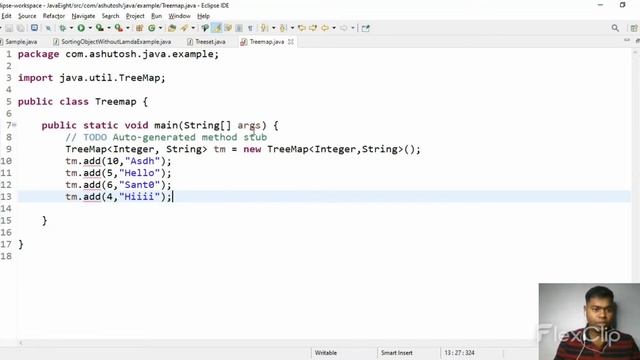640x360 pixels.
Task: Click the Open Type folder icon
Action: (x=172, y=28)
